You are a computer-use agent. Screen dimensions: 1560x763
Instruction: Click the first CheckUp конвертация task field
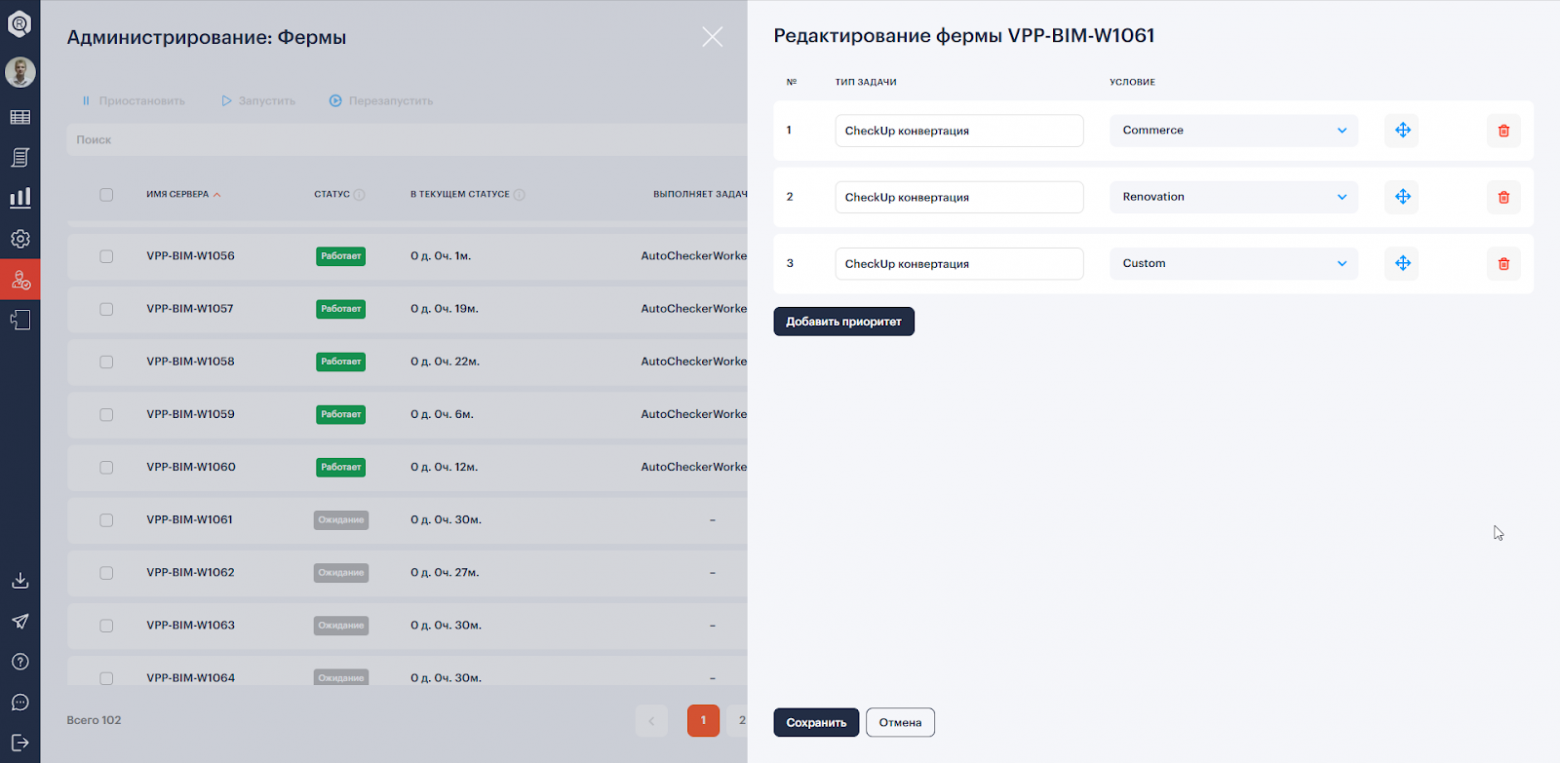click(x=958, y=131)
